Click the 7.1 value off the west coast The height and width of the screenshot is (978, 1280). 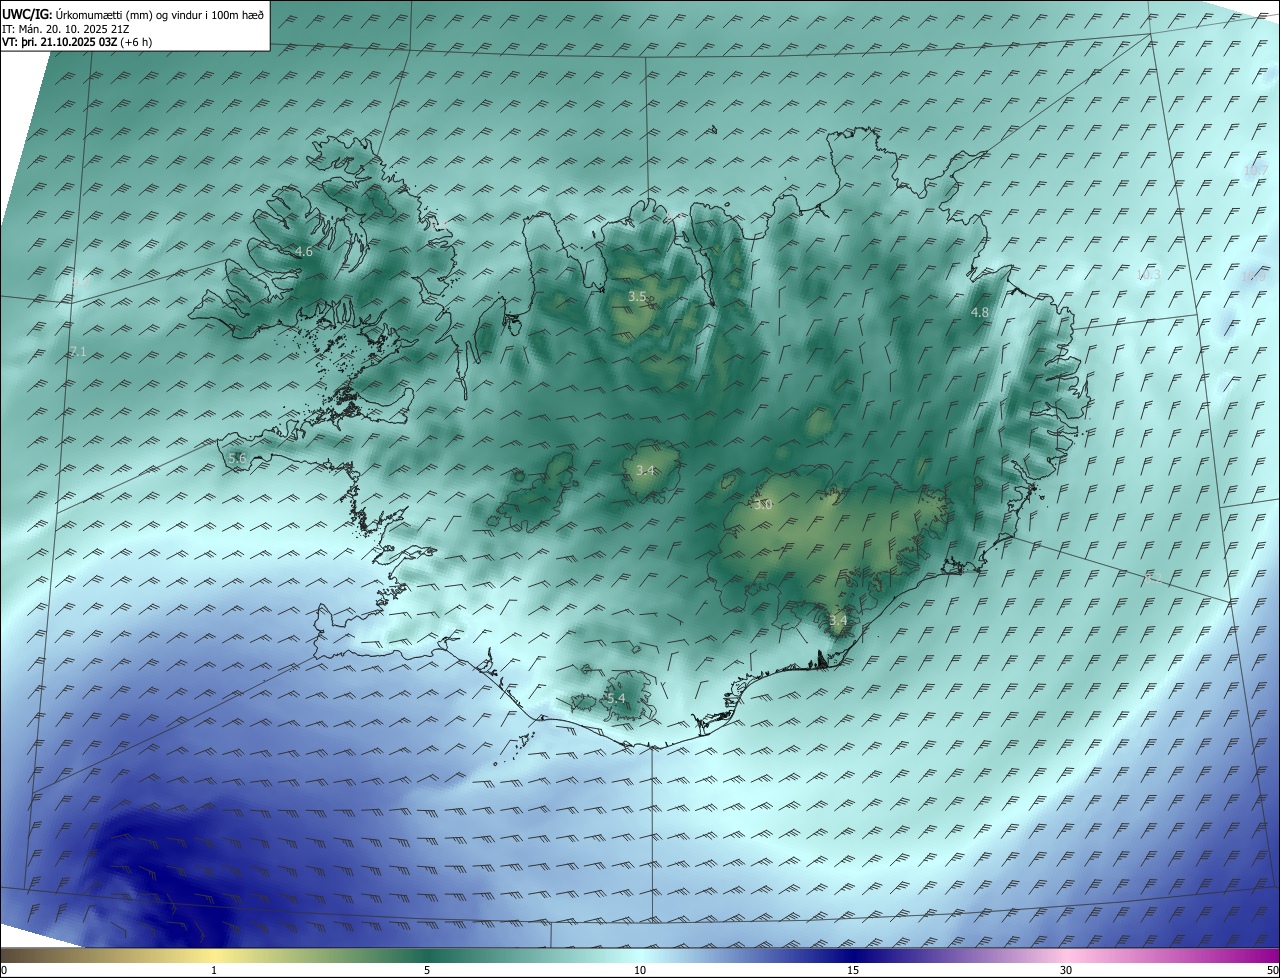coord(78,352)
